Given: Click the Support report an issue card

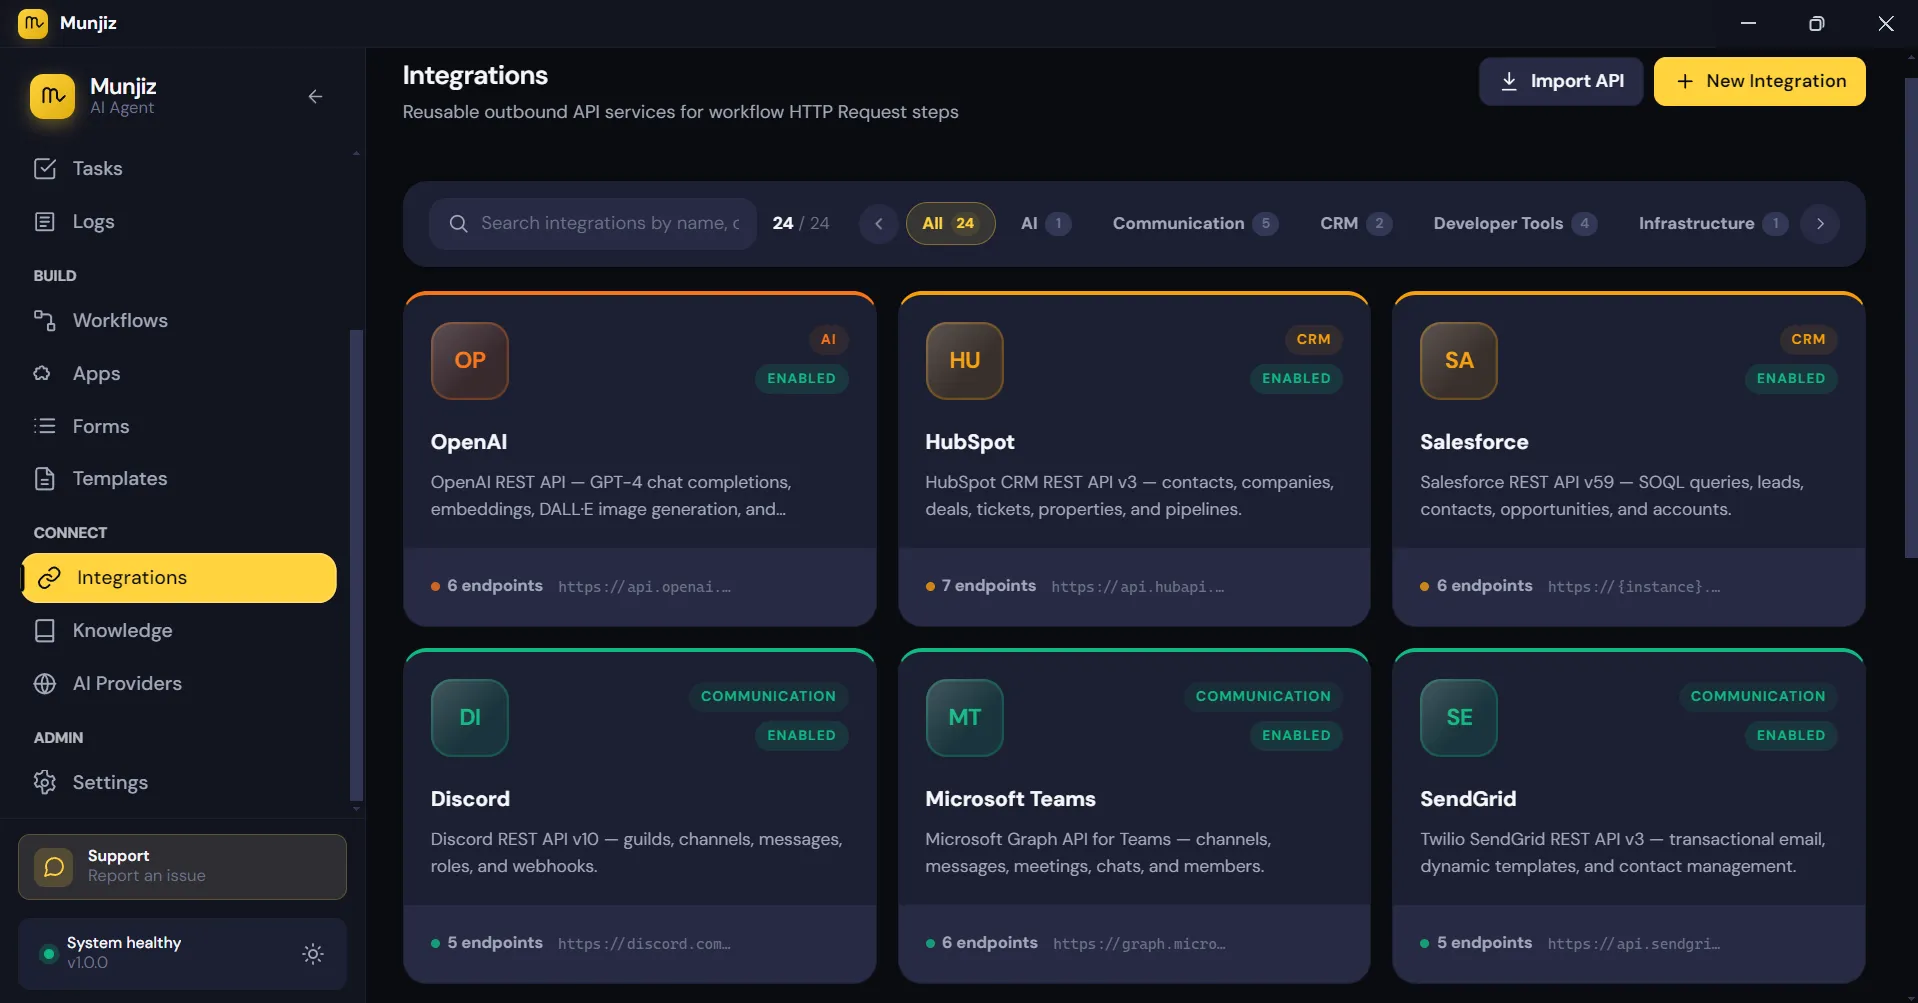Looking at the screenshot, I should [182, 867].
